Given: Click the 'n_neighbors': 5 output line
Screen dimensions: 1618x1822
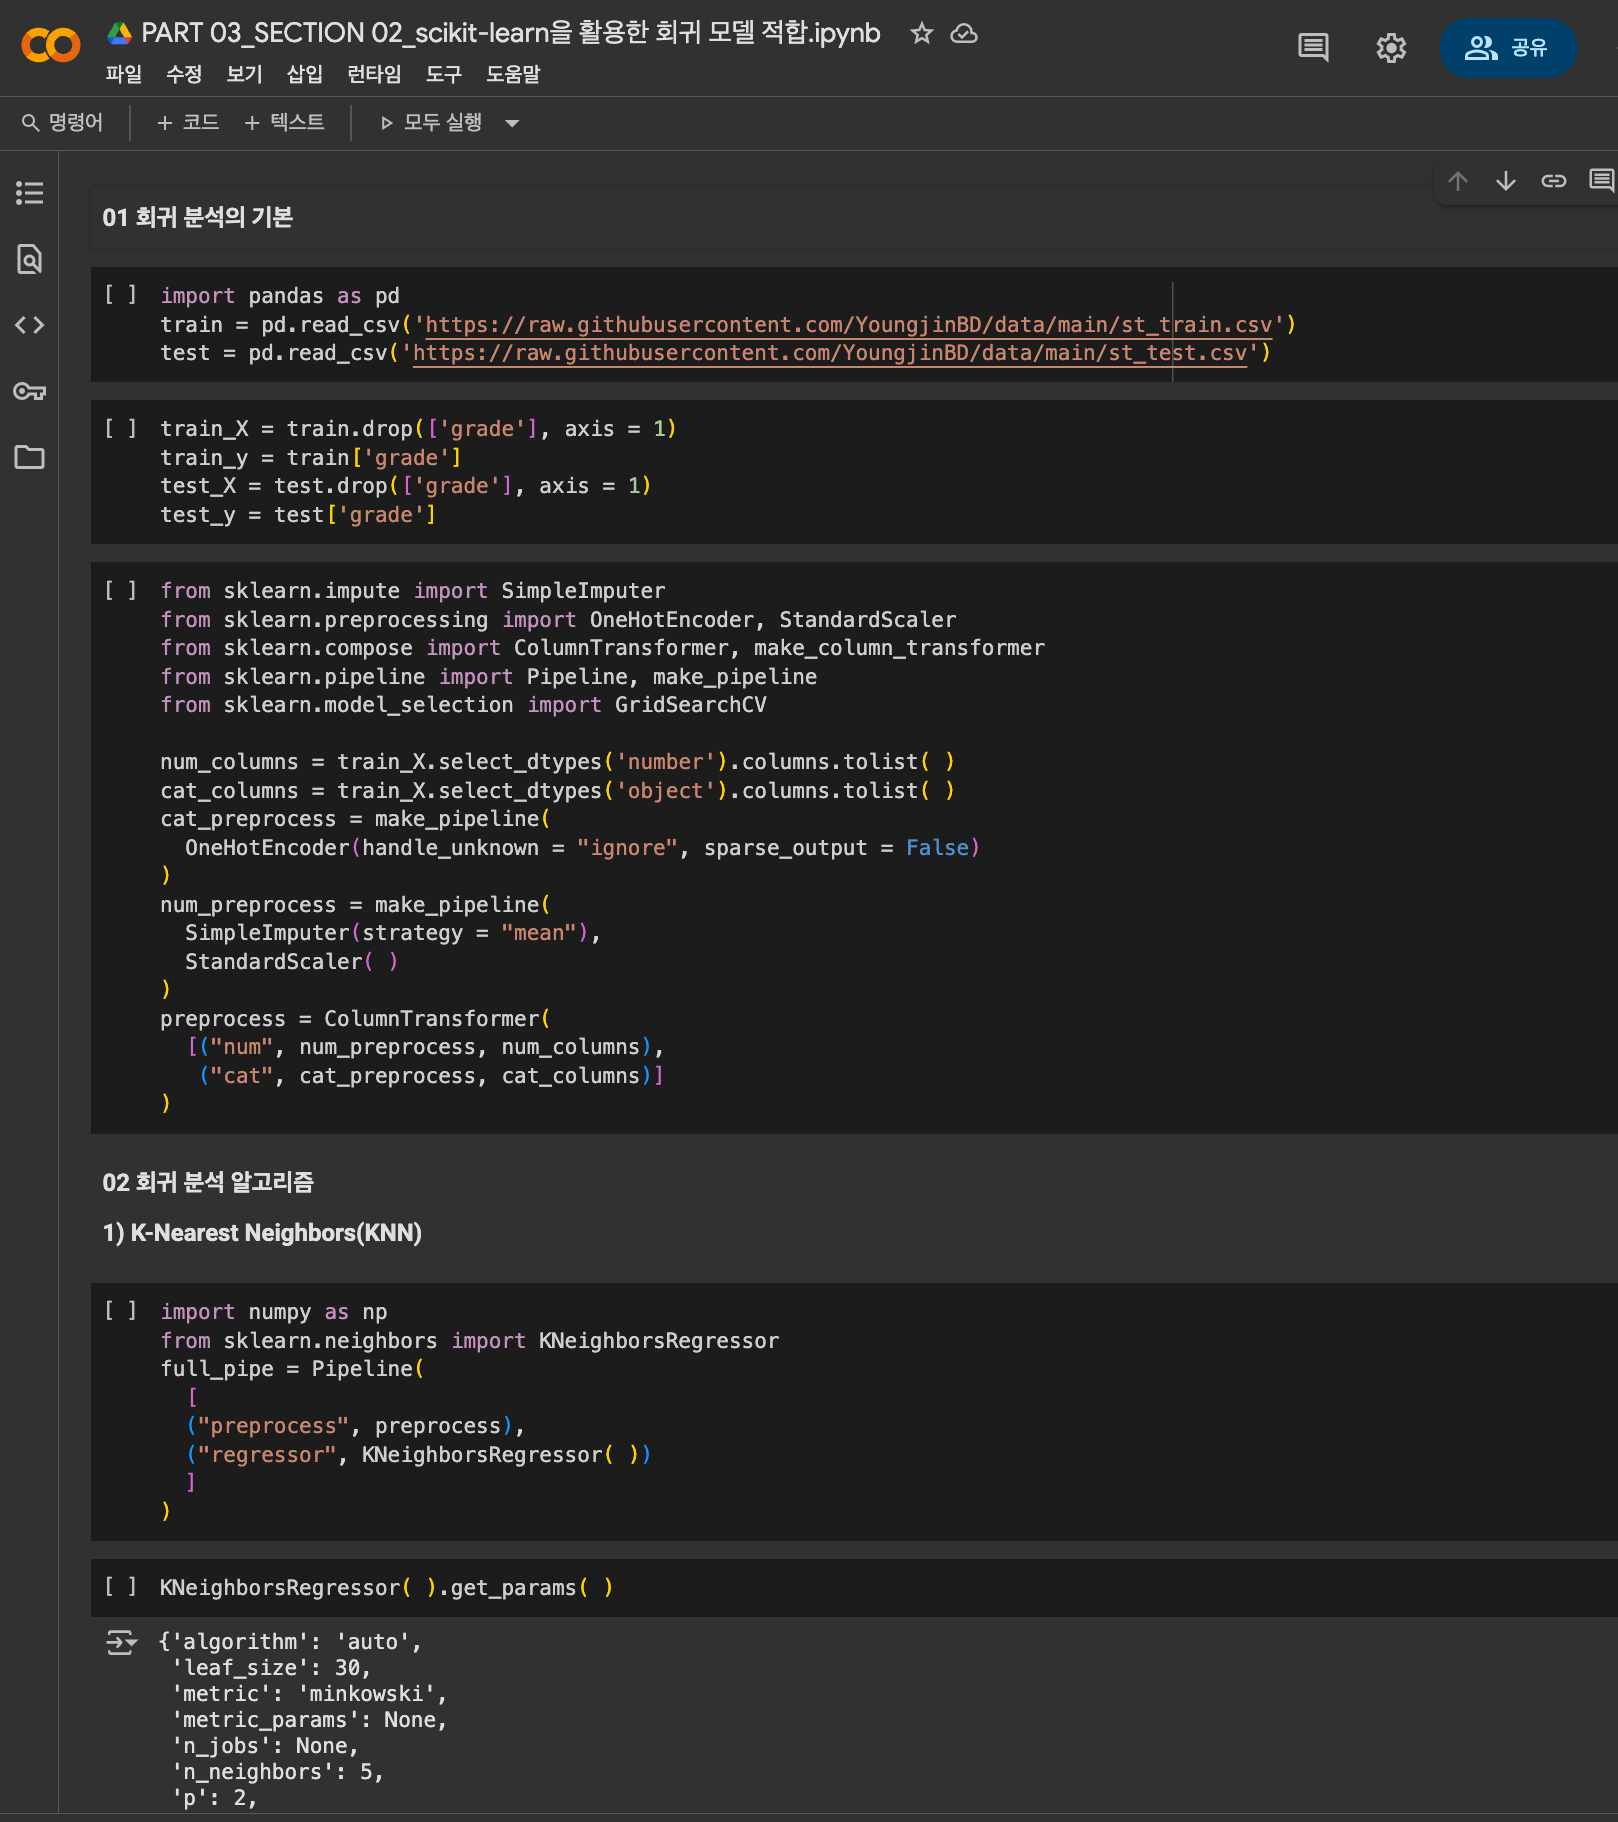Looking at the screenshot, I should coord(277,1772).
